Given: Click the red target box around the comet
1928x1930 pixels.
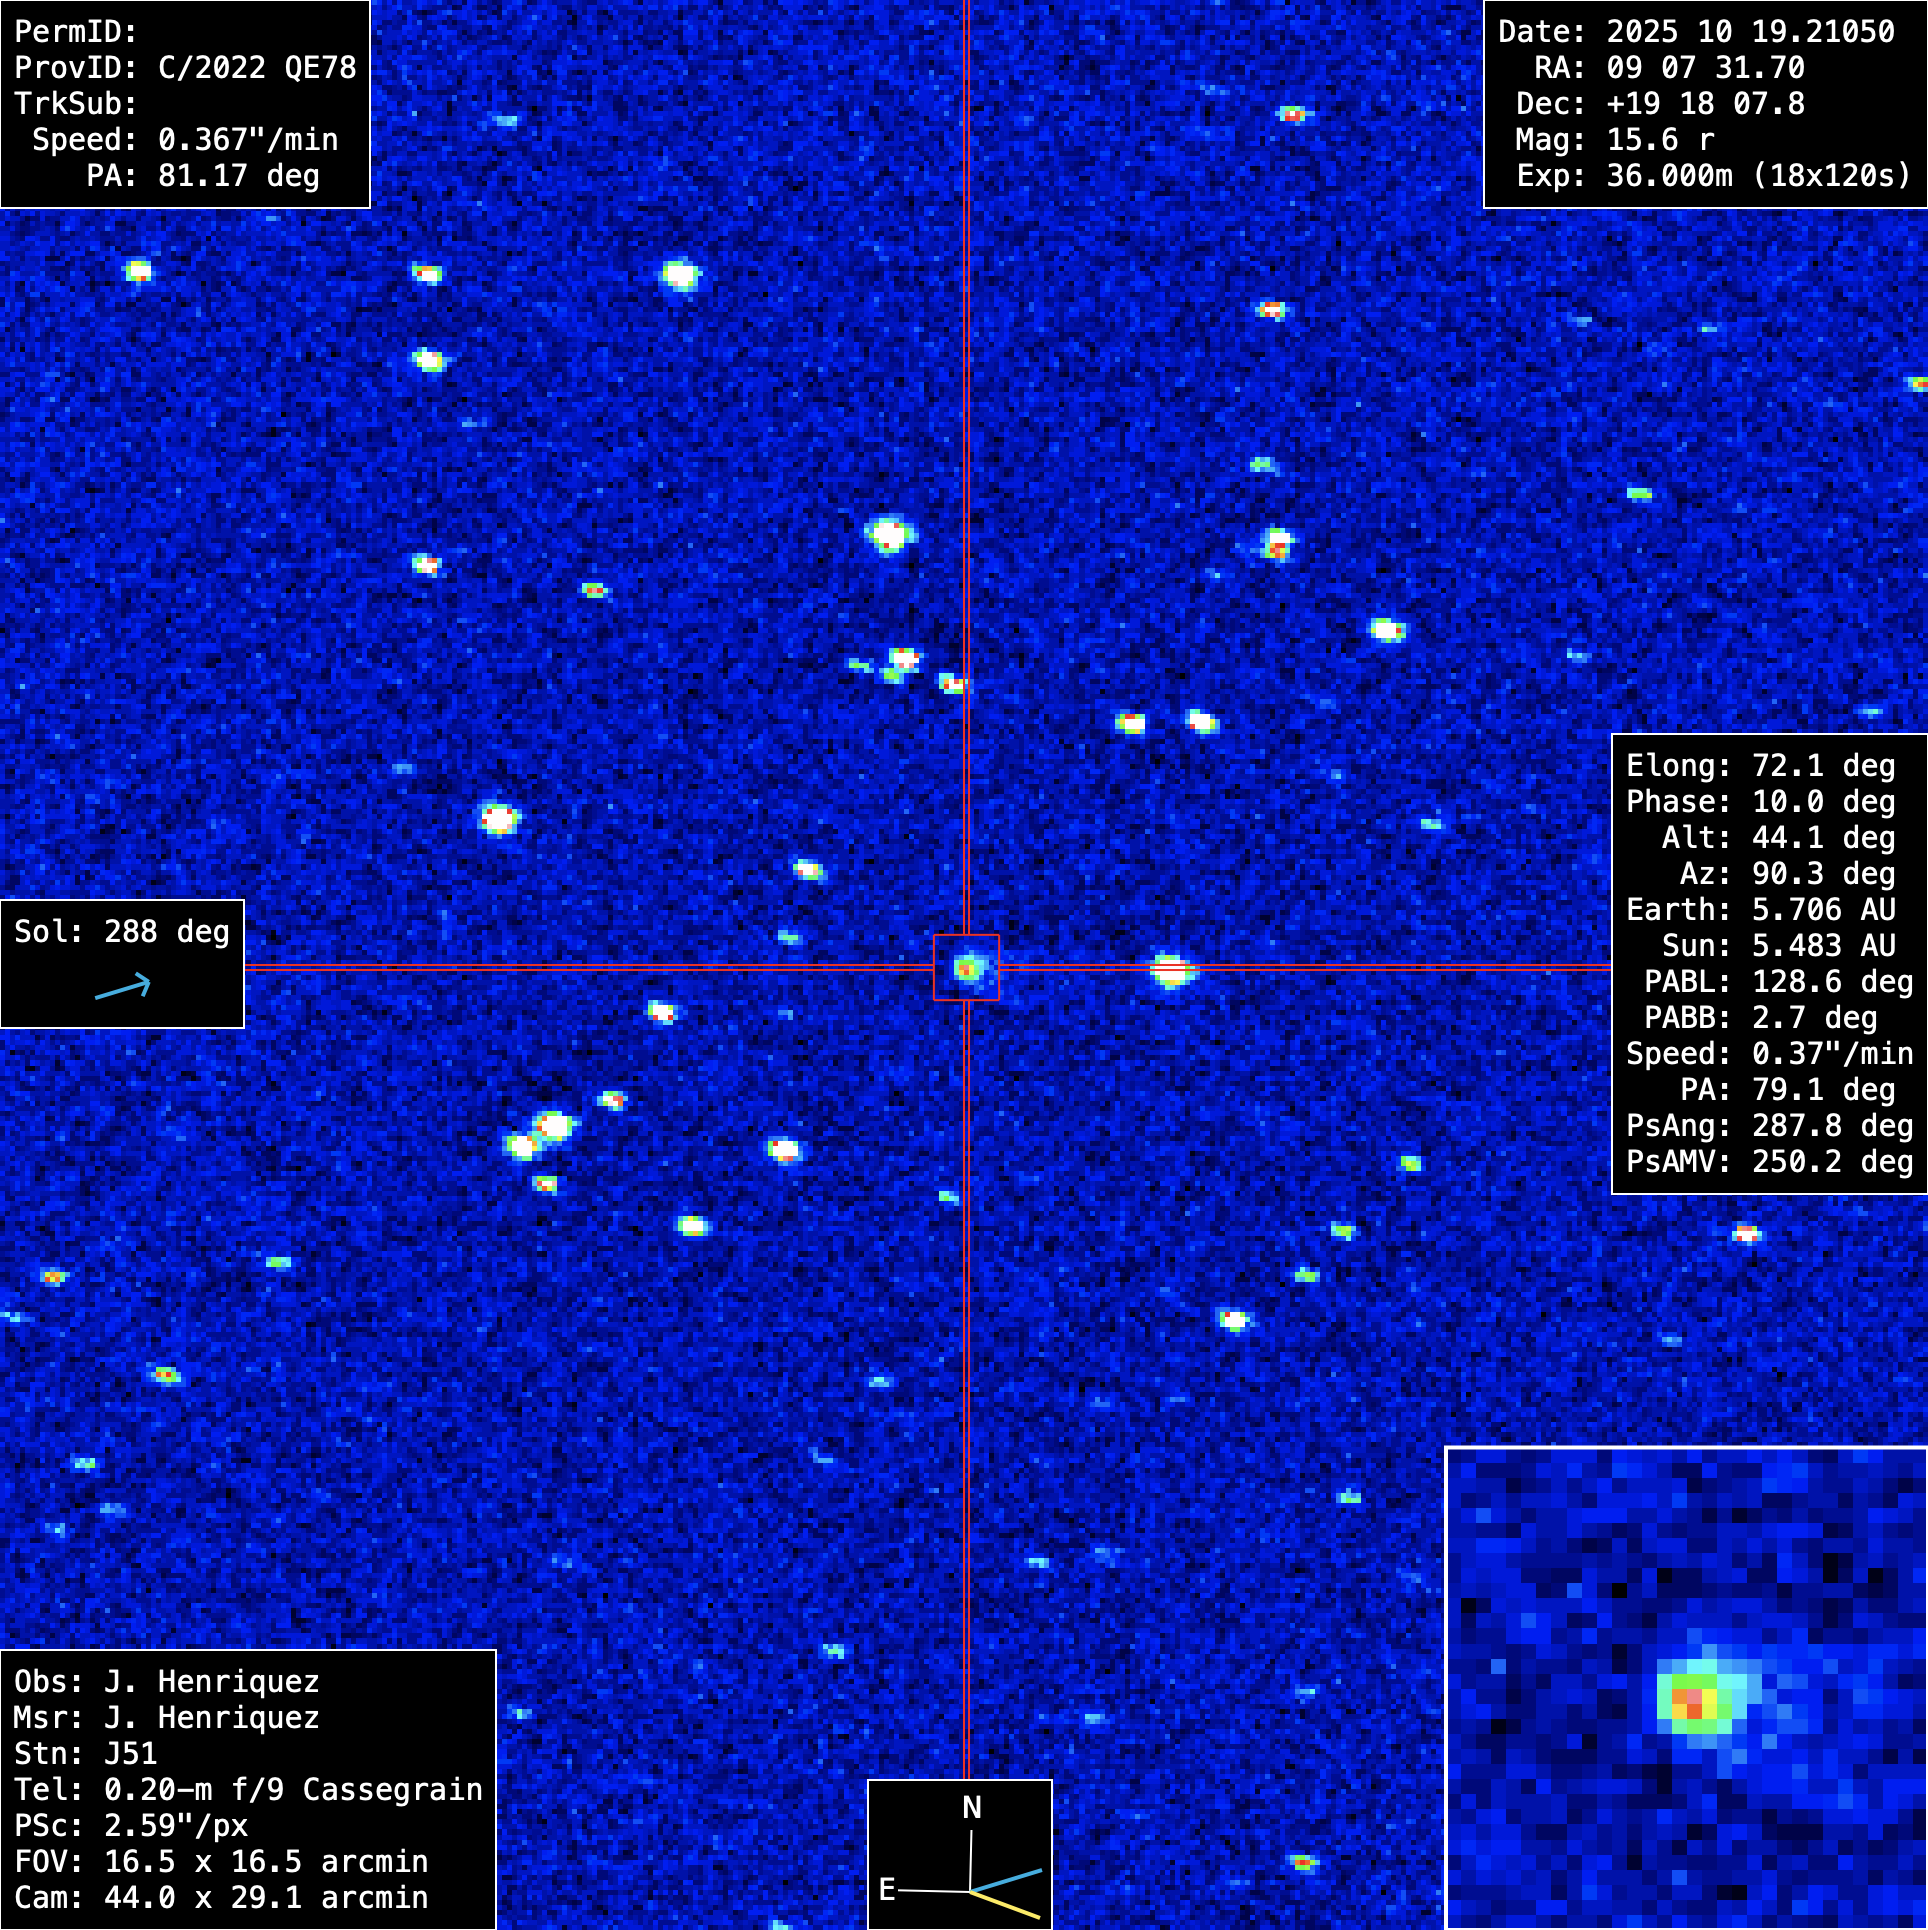Looking at the screenshot, I should coord(966,967).
